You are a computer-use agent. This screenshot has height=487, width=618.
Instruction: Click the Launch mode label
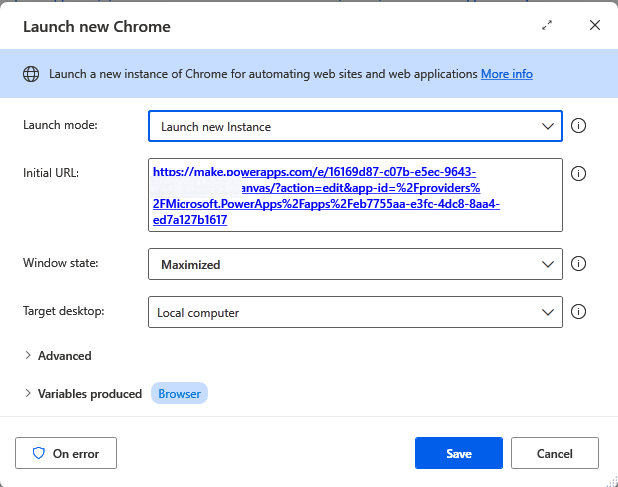click(60, 125)
